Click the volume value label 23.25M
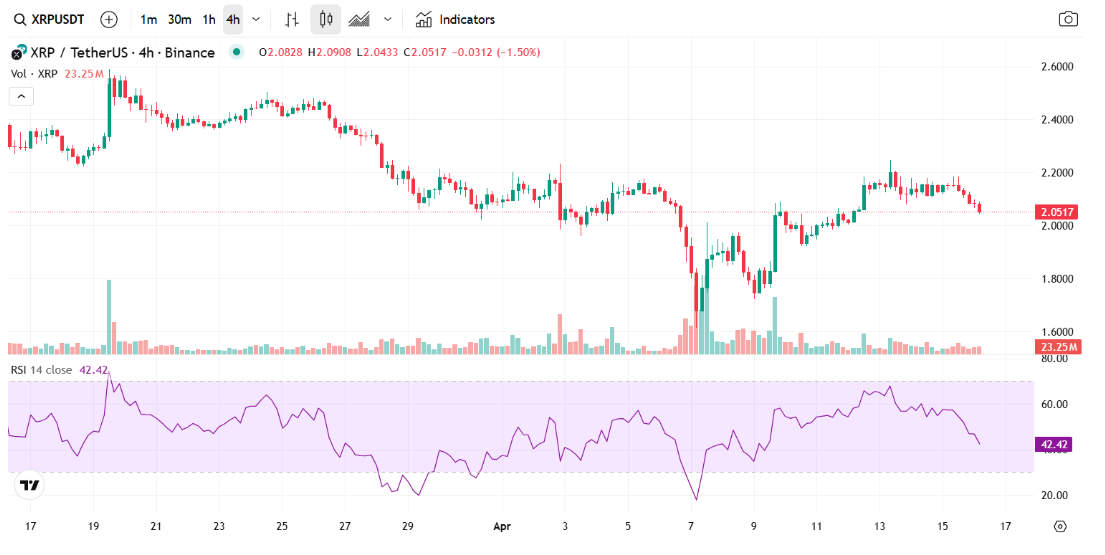This screenshot has width=1105, height=555. 1058,347
